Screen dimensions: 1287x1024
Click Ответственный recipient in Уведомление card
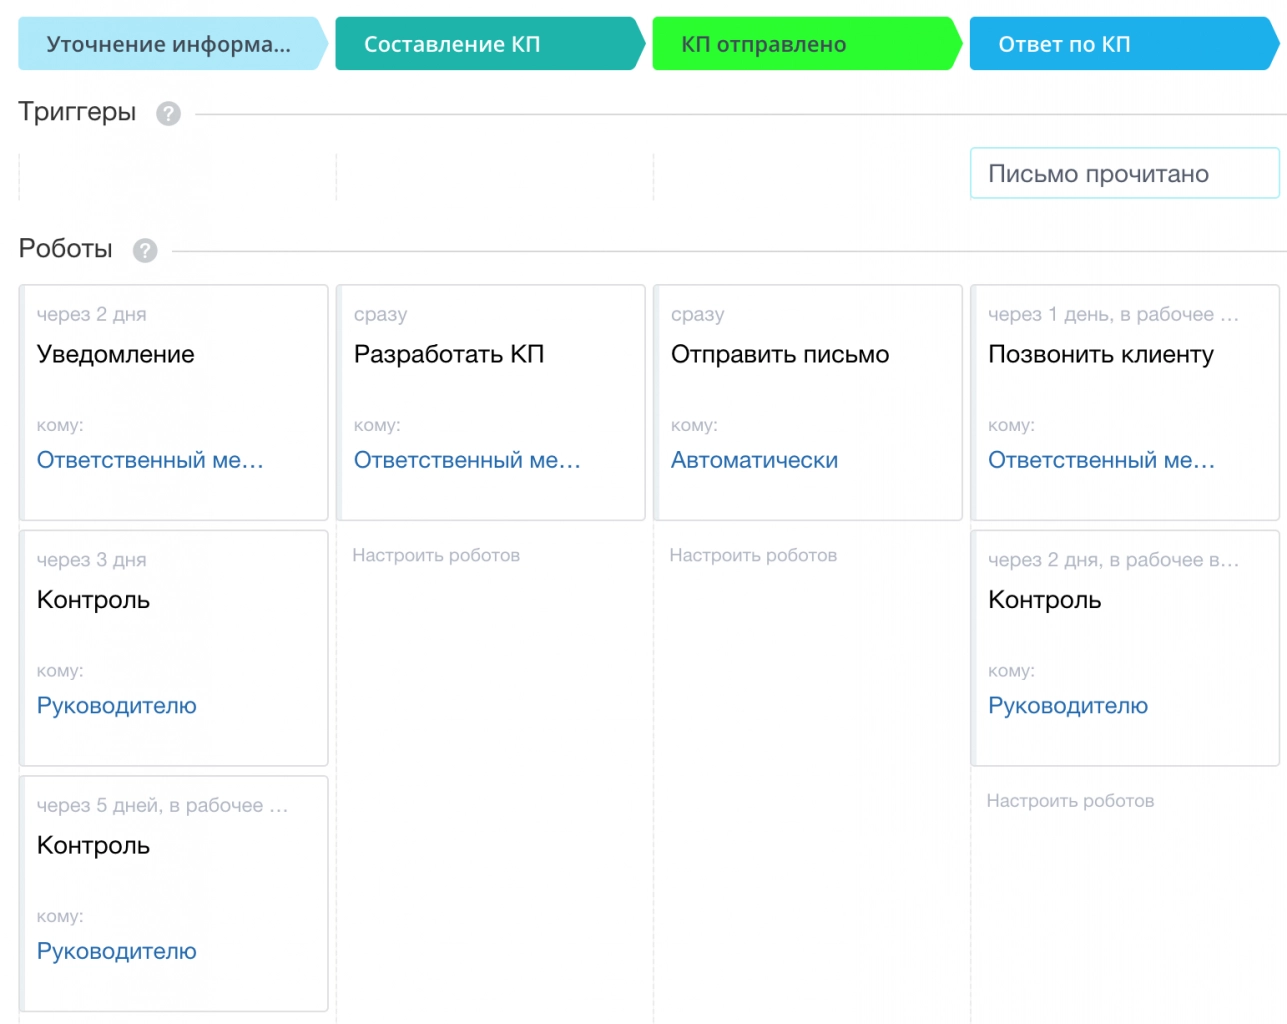pyautogui.click(x=150, y=460)
